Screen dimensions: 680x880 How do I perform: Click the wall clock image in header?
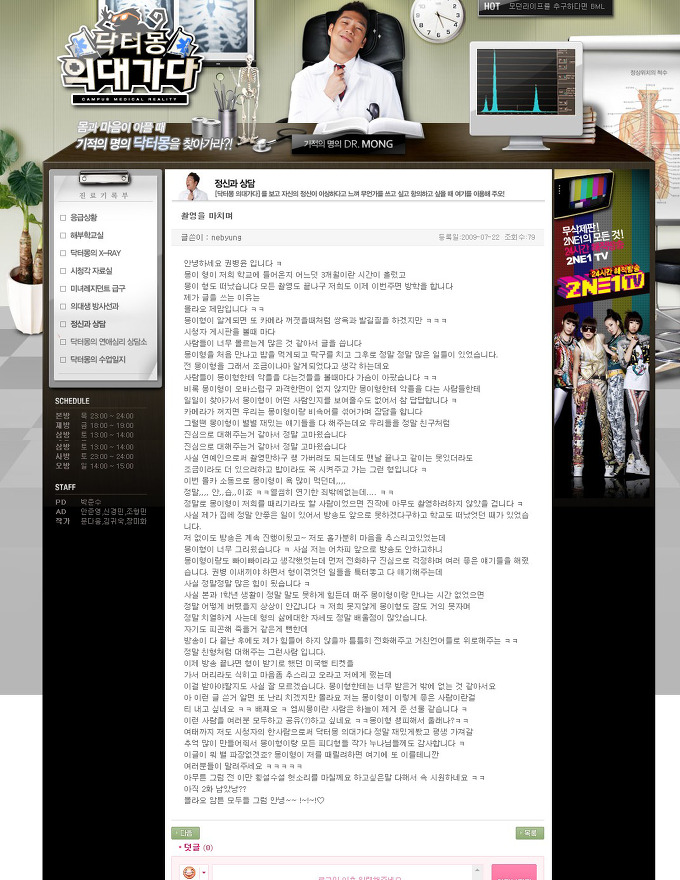coord(438,20)
